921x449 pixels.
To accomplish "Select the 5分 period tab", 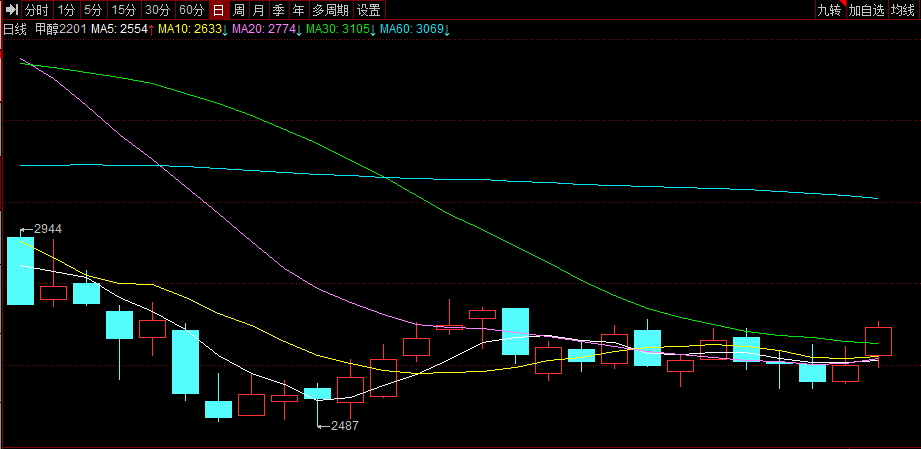I will tap(92, 9).
